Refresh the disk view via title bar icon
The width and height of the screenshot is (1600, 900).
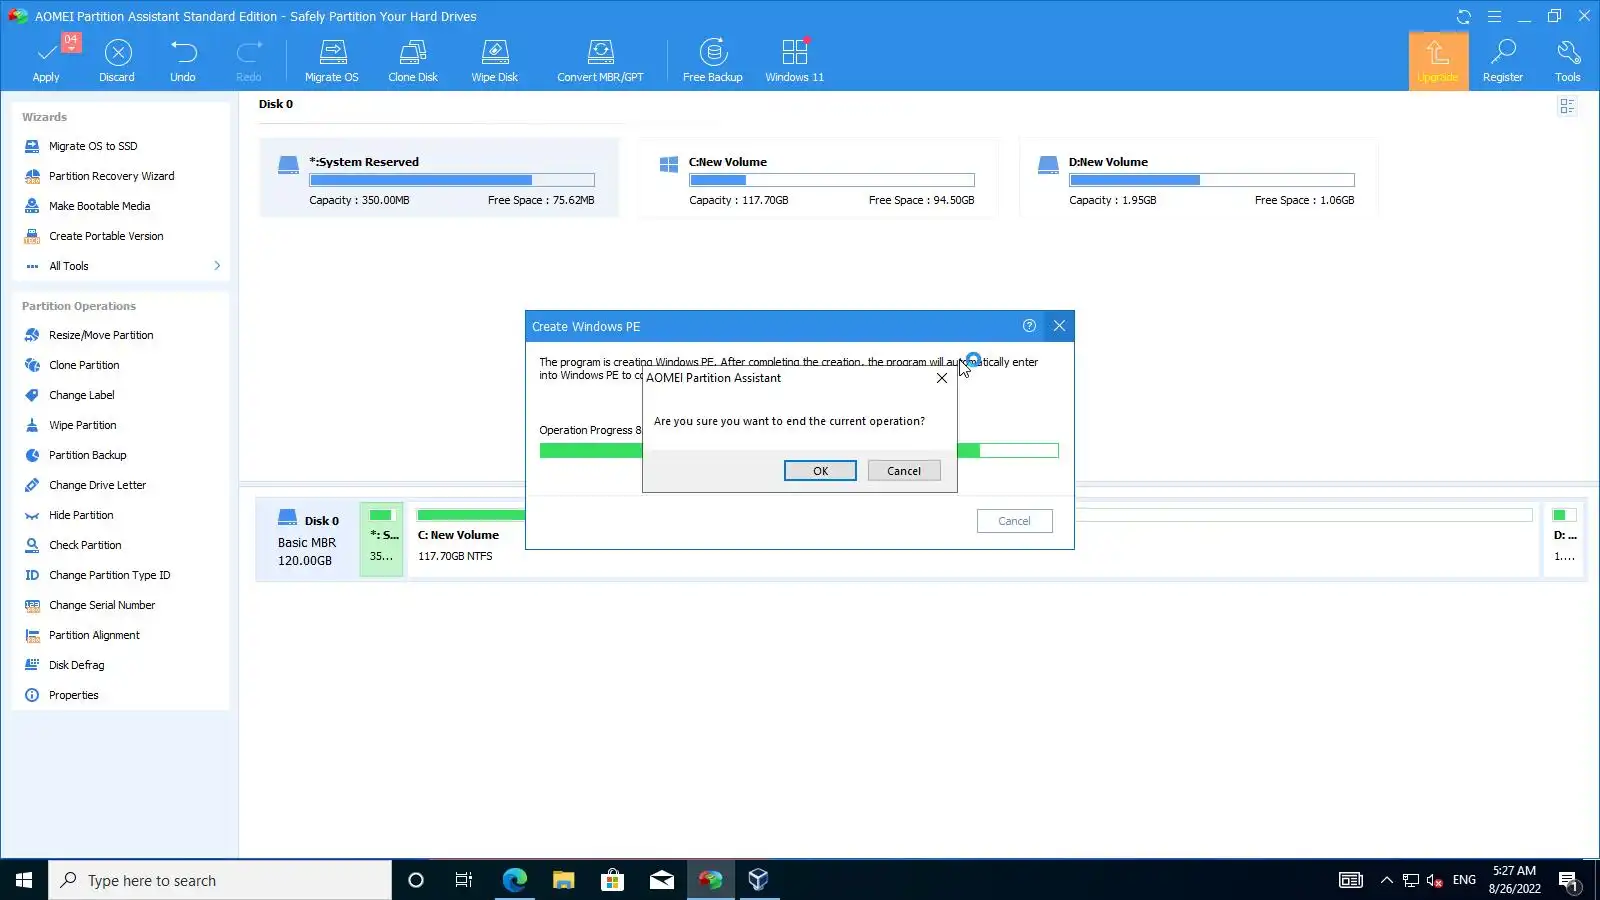pyautogui.click(x=1464, y=16)
